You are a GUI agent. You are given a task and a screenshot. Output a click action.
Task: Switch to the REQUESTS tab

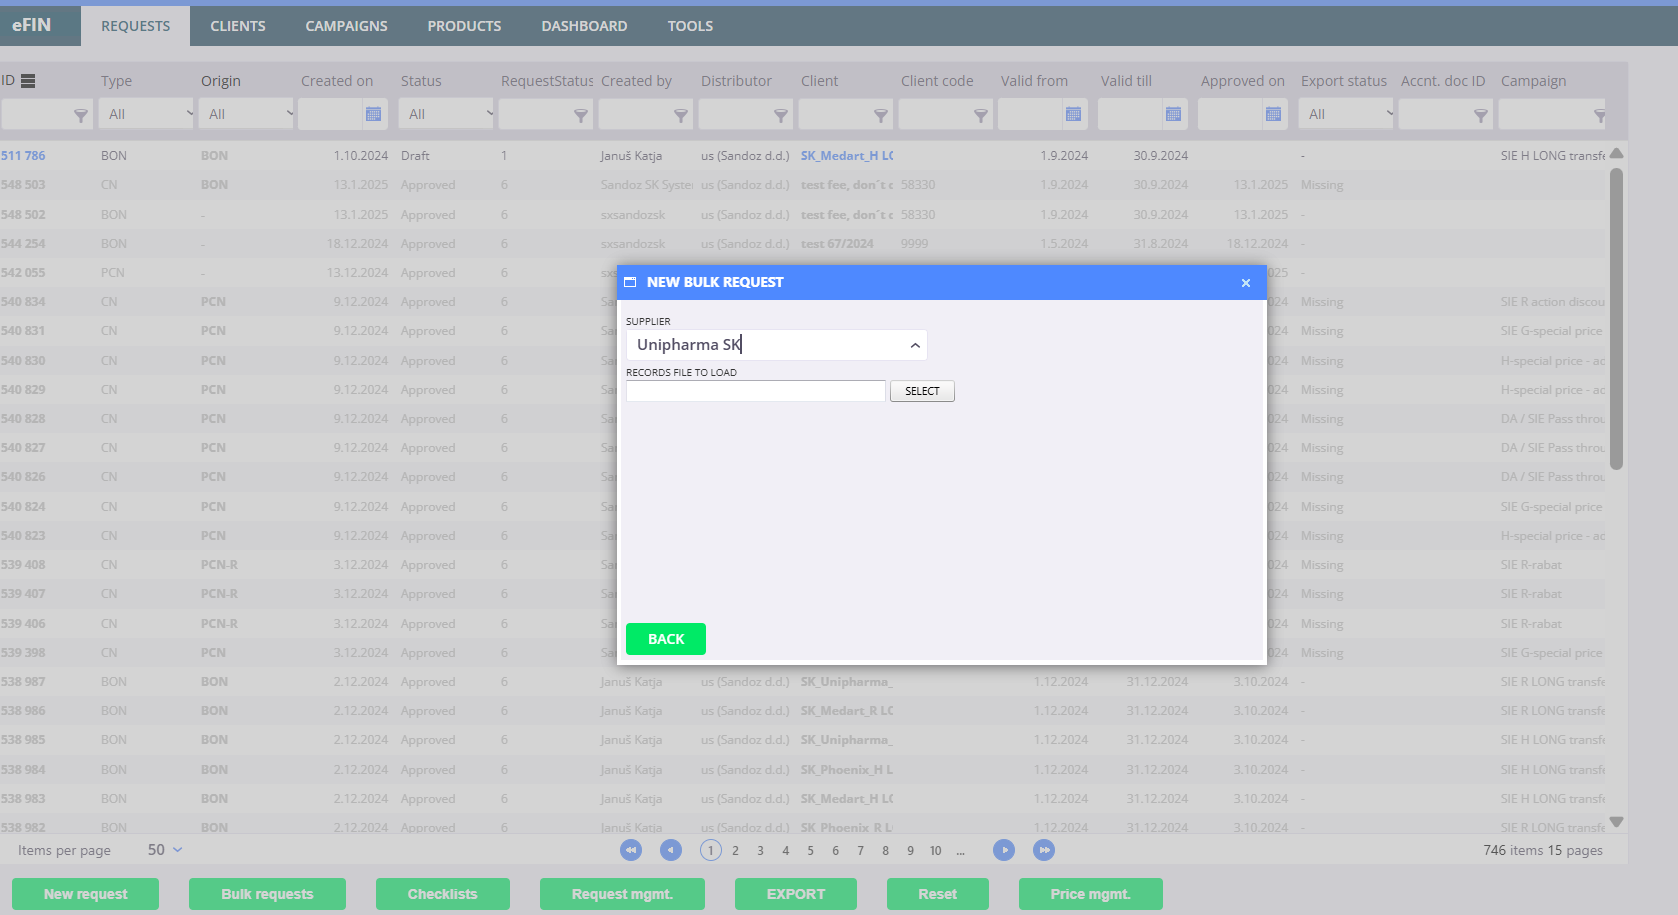pyautogui.click(x=136, y=26)
